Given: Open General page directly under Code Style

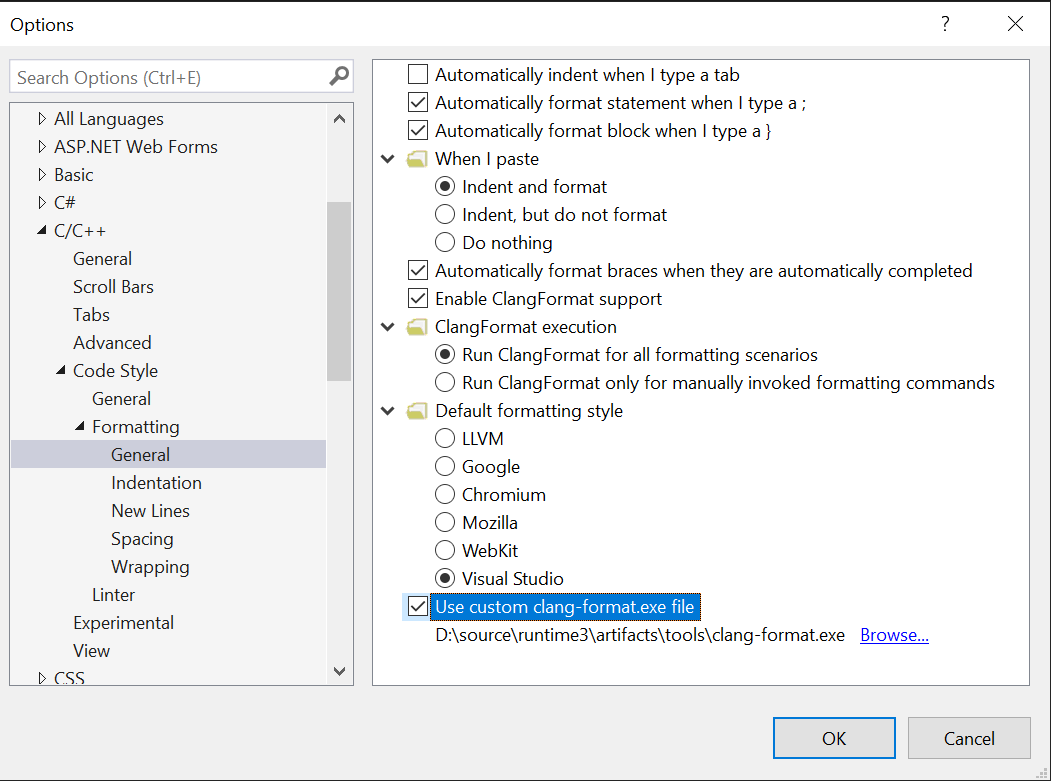Looking at the screenshot, I should 121,399.
